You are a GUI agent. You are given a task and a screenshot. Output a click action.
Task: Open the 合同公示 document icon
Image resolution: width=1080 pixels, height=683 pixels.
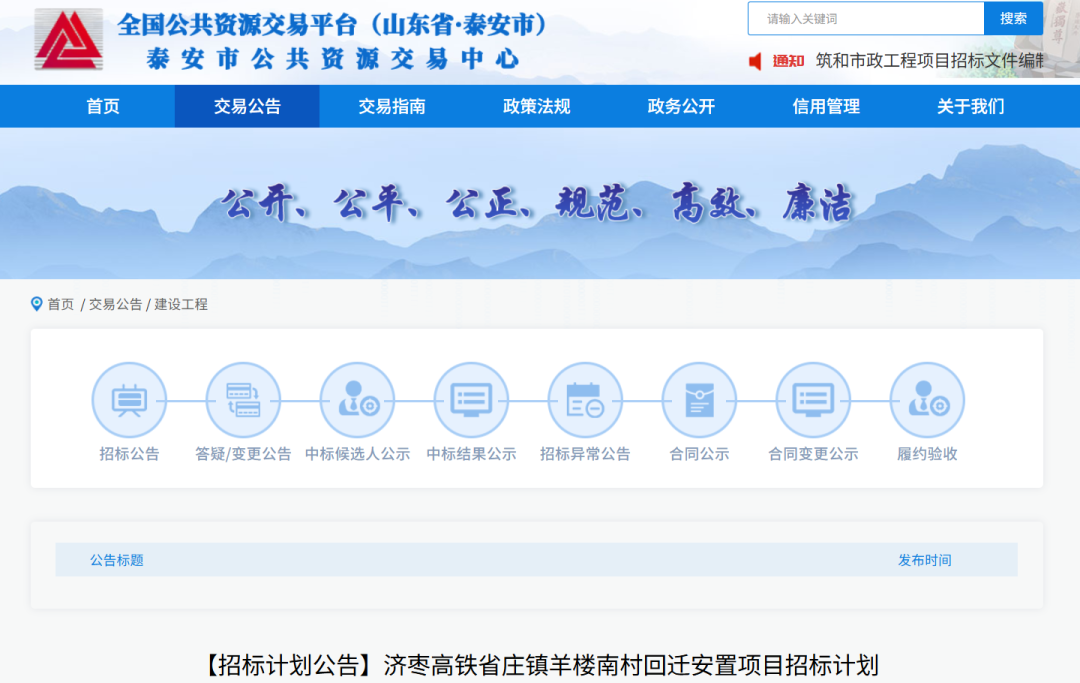pyautogui.click(x=699, y=400)
